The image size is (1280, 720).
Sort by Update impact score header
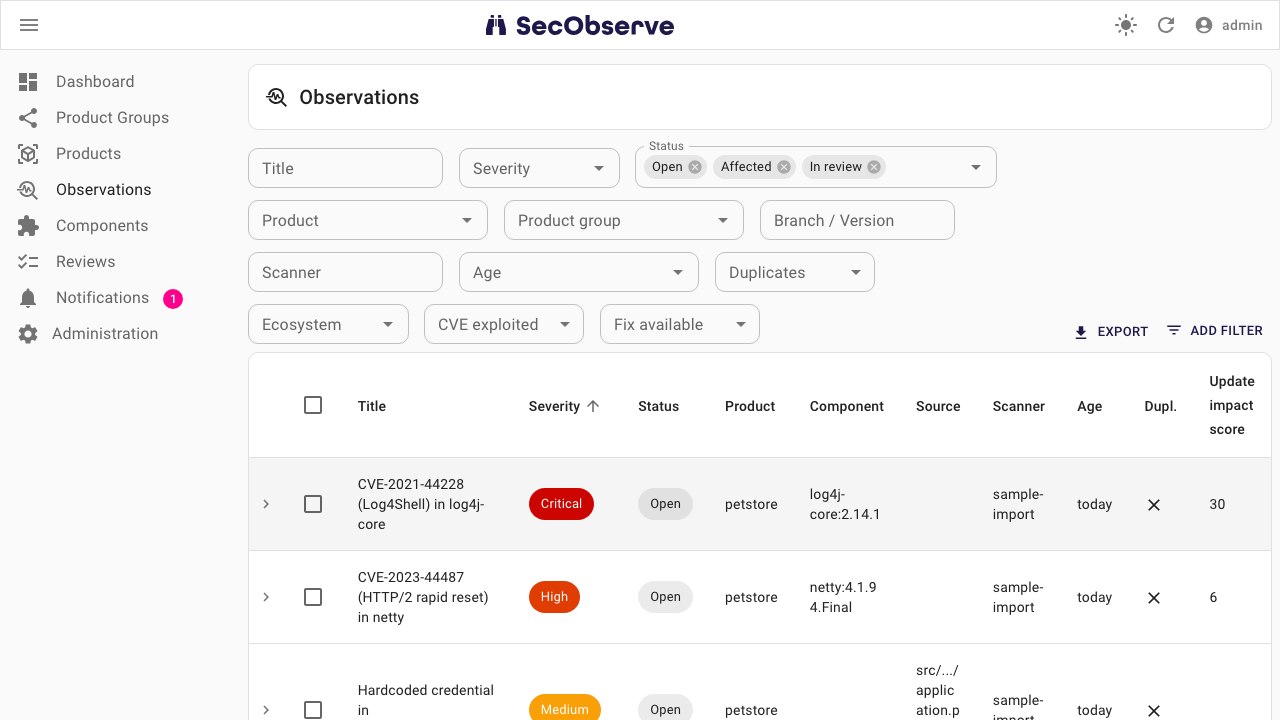click(1232, 405)
